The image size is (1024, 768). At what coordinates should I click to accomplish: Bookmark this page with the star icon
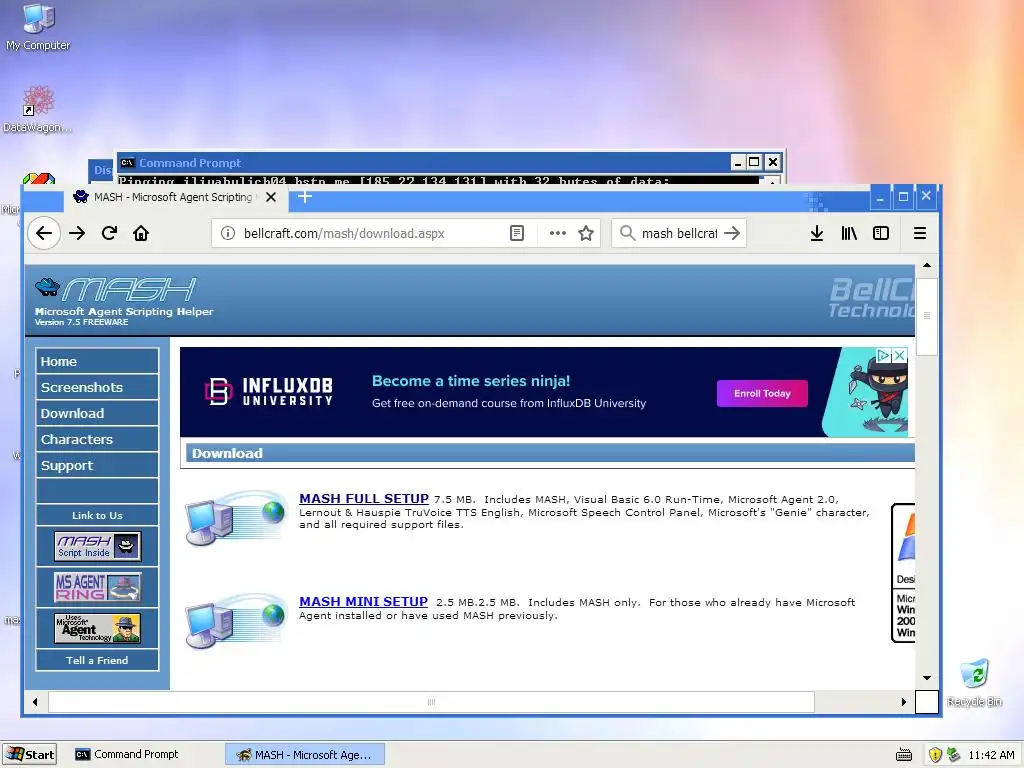[x=586, y=233]
